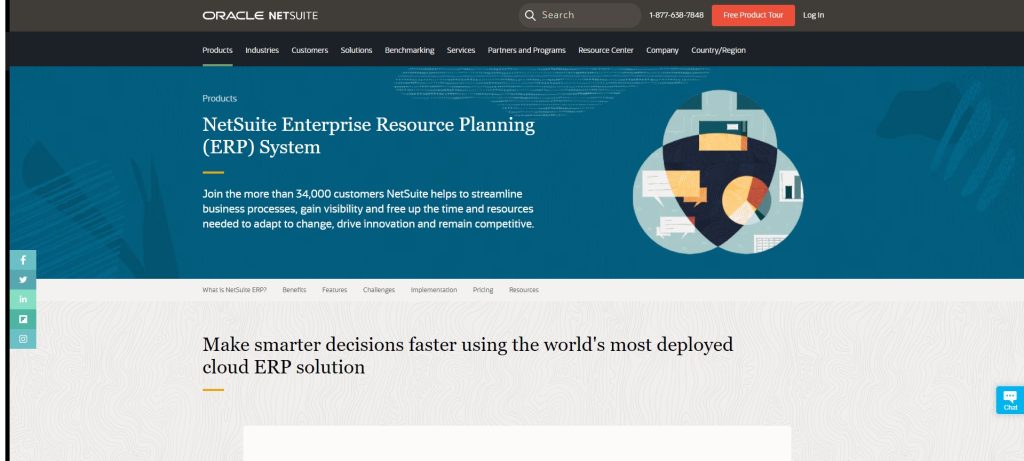
Task: Click the Log In link
Action: tap(813, 15)
